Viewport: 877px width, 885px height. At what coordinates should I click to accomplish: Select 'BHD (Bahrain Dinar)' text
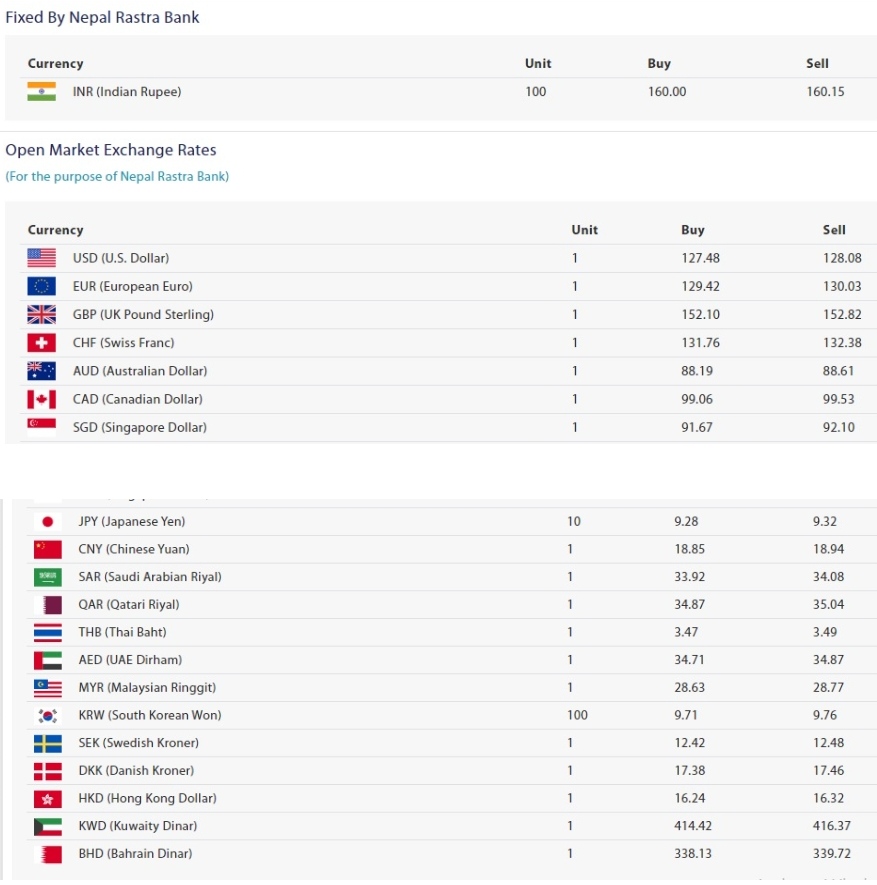(x=135, y=853)
